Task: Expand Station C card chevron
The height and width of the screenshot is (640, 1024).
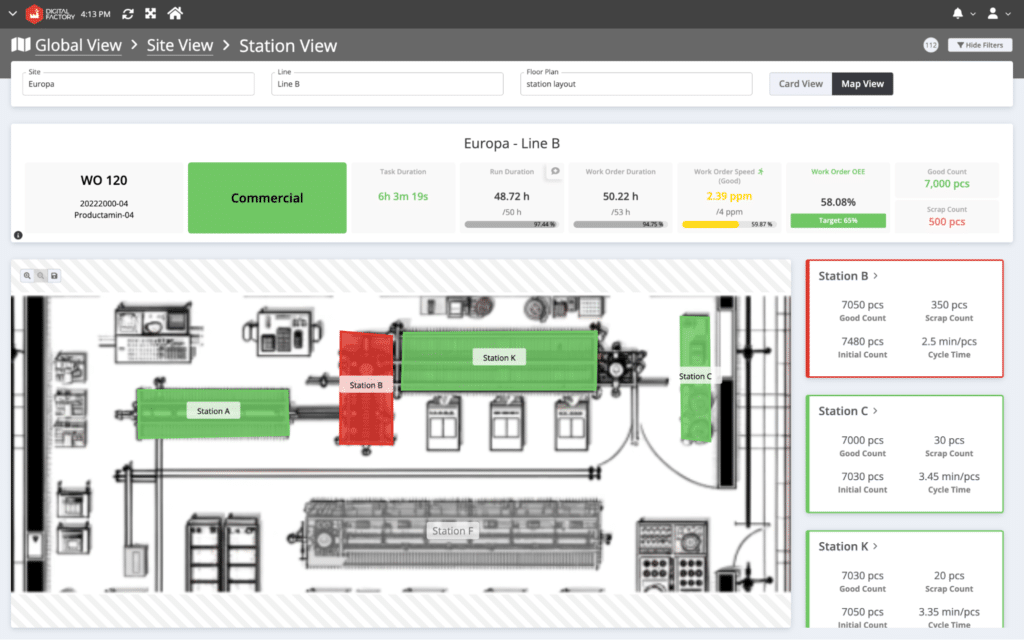Action: (876, 411)
